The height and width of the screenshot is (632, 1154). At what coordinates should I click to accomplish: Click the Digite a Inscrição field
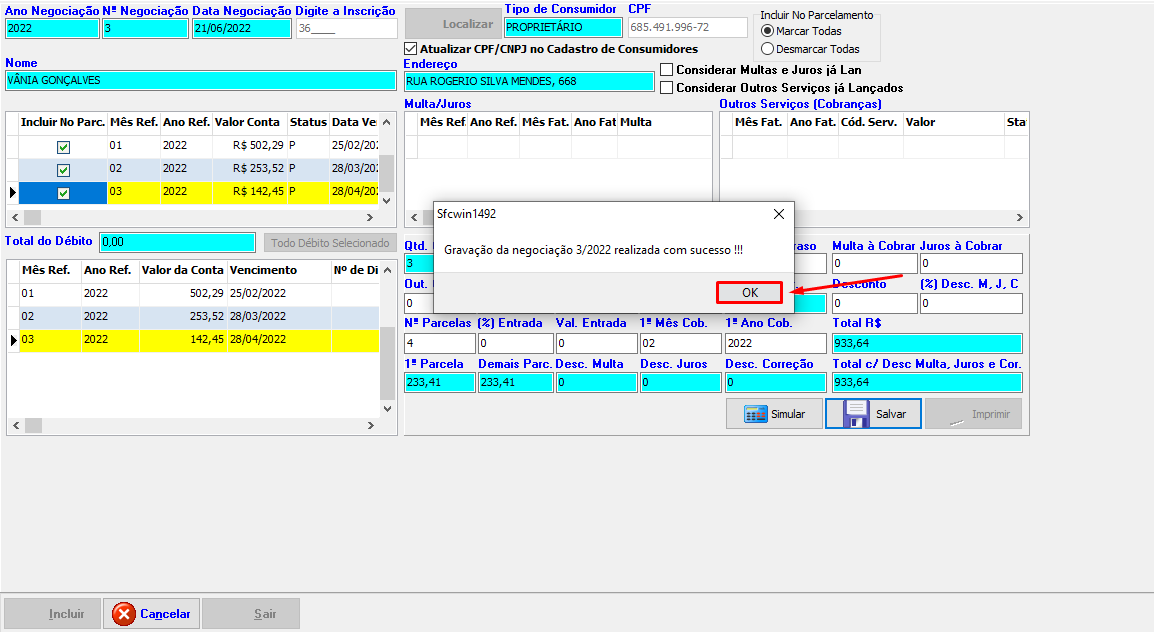[345, 28]
